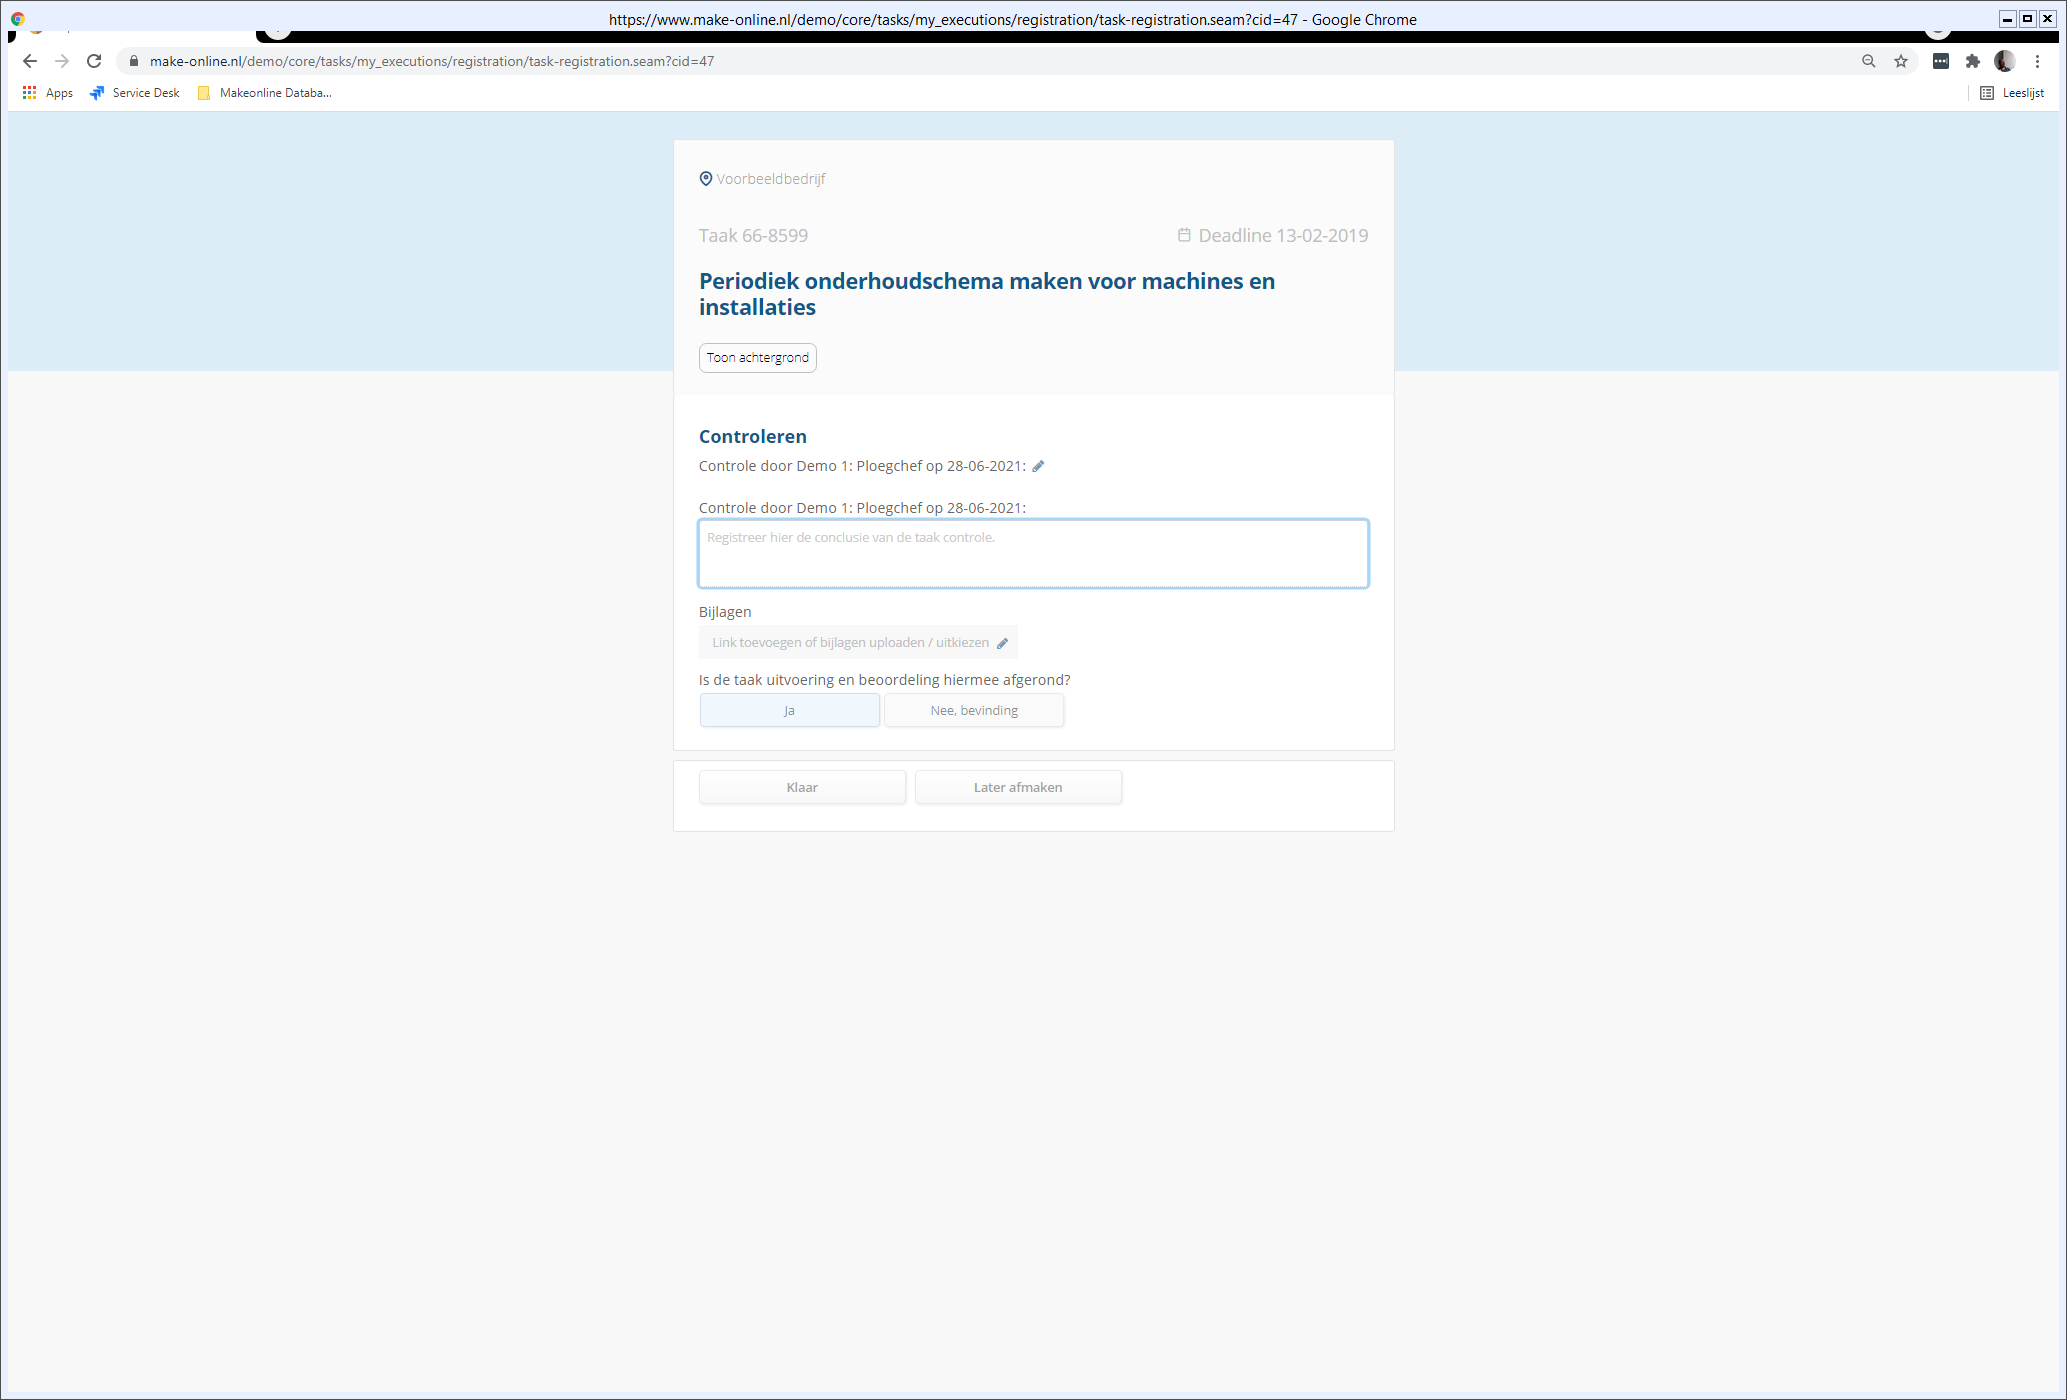Click the taak controle conclusion text field
The width and height of the screenshot is (2067, 1400).
pos(1033,553)
